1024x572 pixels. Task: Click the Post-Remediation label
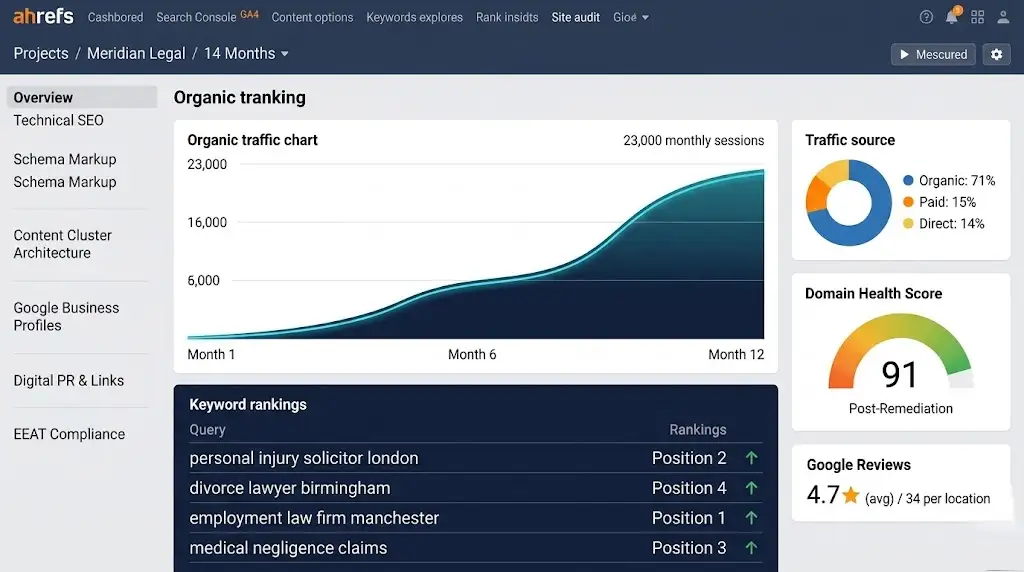point(901,409)
